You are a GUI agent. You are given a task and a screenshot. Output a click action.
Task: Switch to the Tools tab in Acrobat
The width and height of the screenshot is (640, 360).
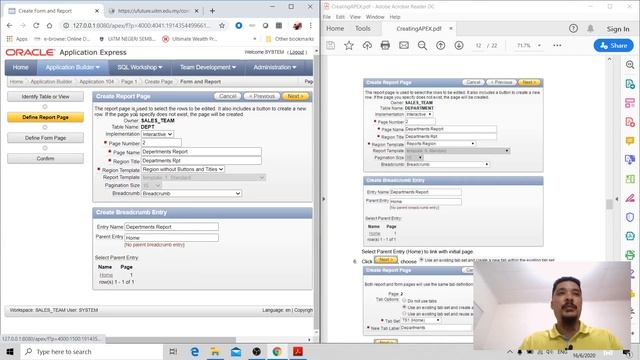tap(362, 29)
